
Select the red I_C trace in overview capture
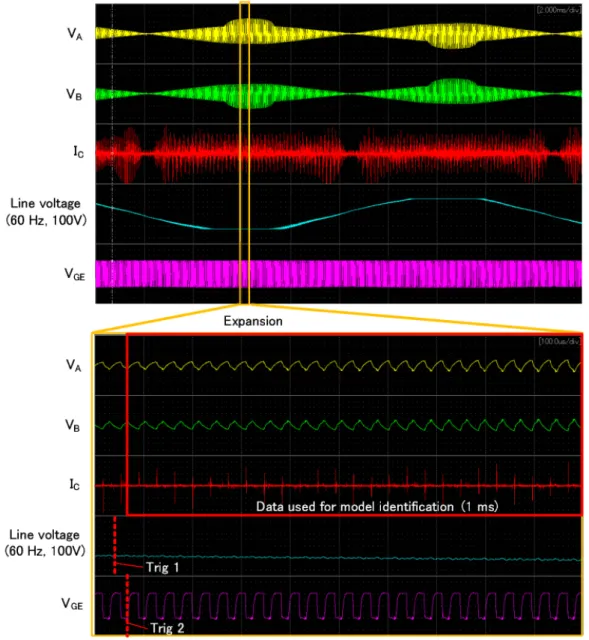[x=338, y=154]
